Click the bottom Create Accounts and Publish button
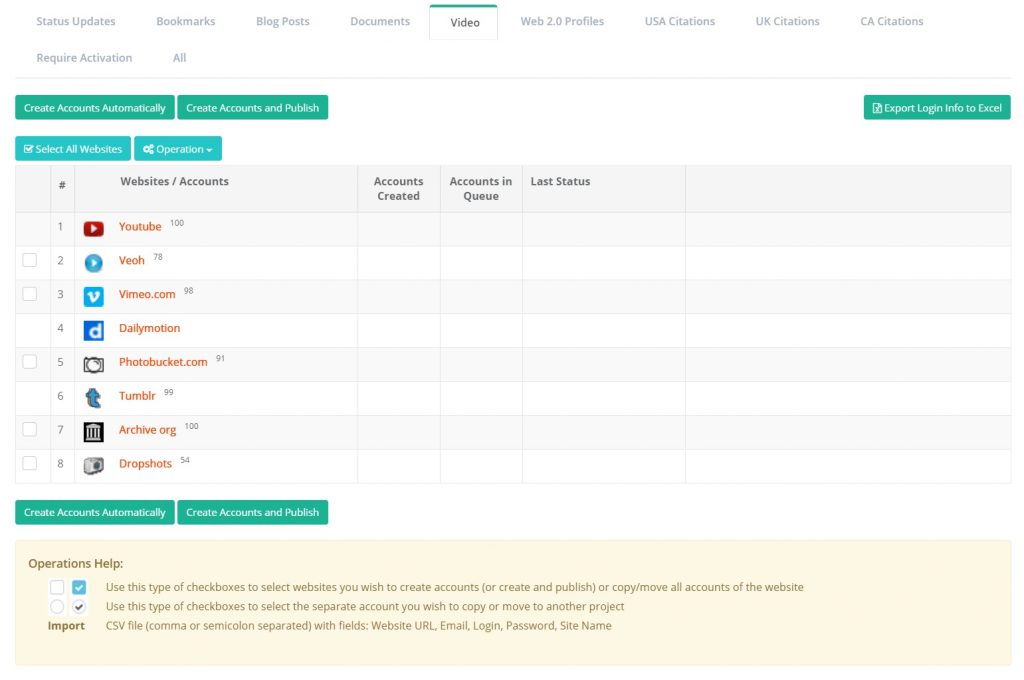Screen dimensions: 1024x680 click(252, 512)
